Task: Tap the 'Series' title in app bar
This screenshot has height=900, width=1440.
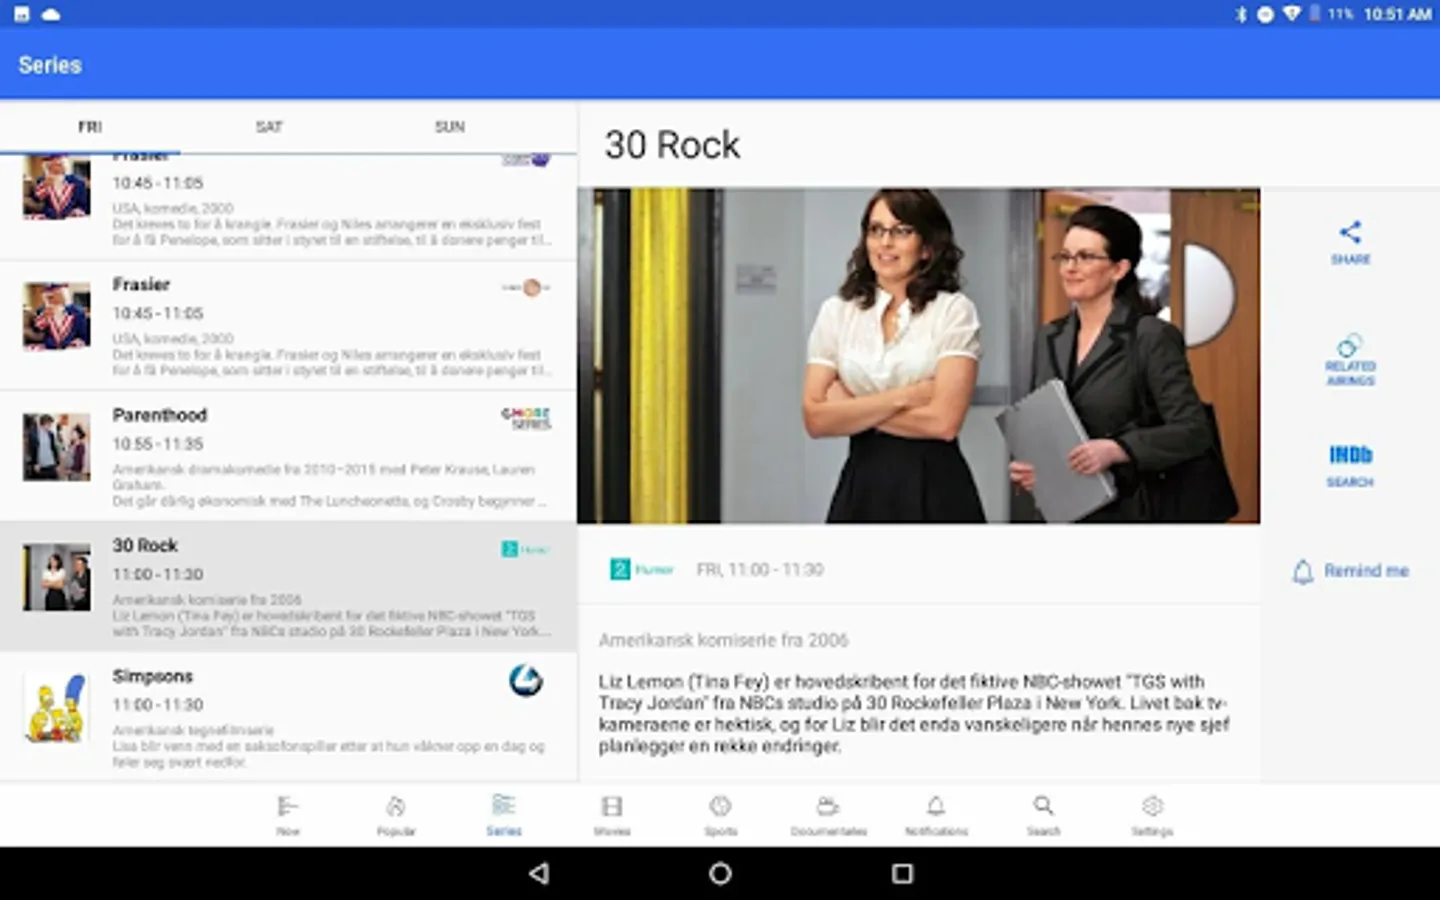Action: (x=50, y=65)
